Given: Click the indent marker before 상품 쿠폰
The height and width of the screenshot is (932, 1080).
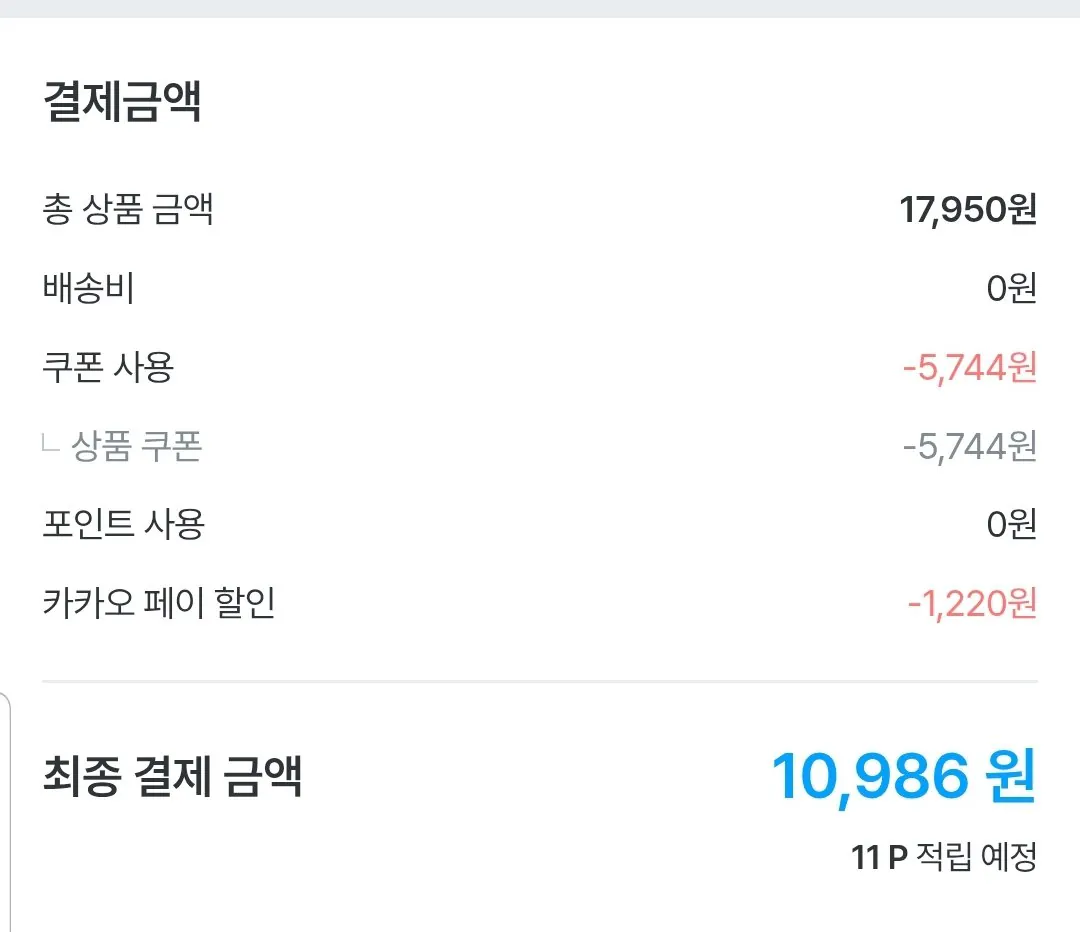Looking at the screenshot, I should (x=51, y=445).
